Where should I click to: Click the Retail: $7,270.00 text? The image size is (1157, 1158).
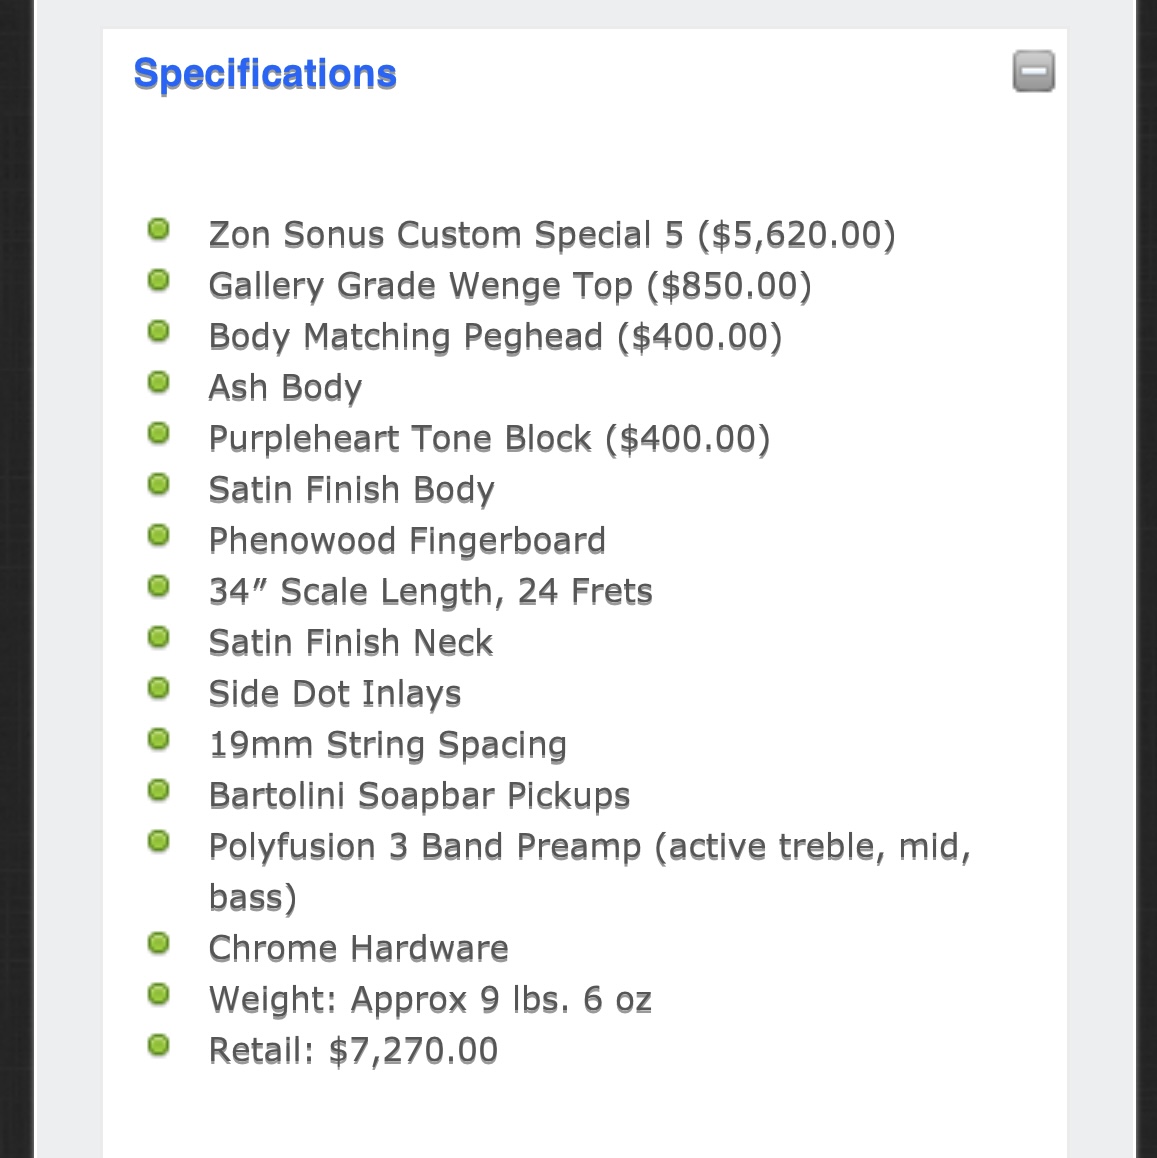pos(354,1050)
